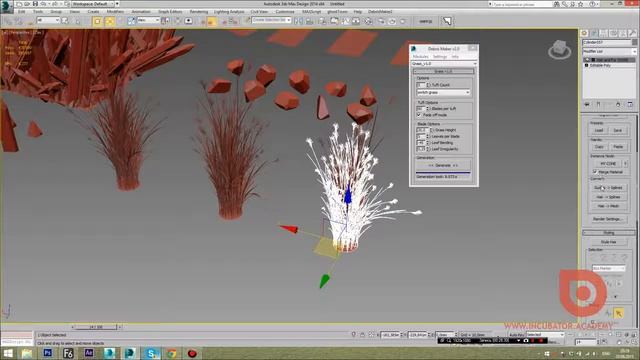Click the Guides -> Splines button
This screenshot has height=360, width=640.
click(608, 188)
